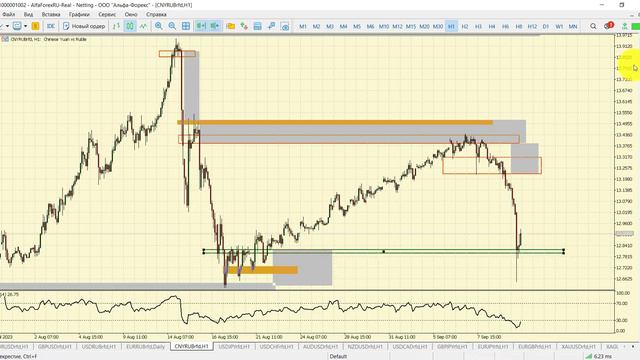The width and height of the screenshot is (640, 360).
Task: Open the Сервис menu
Action: pyautogui.click(x=107, y=14)
